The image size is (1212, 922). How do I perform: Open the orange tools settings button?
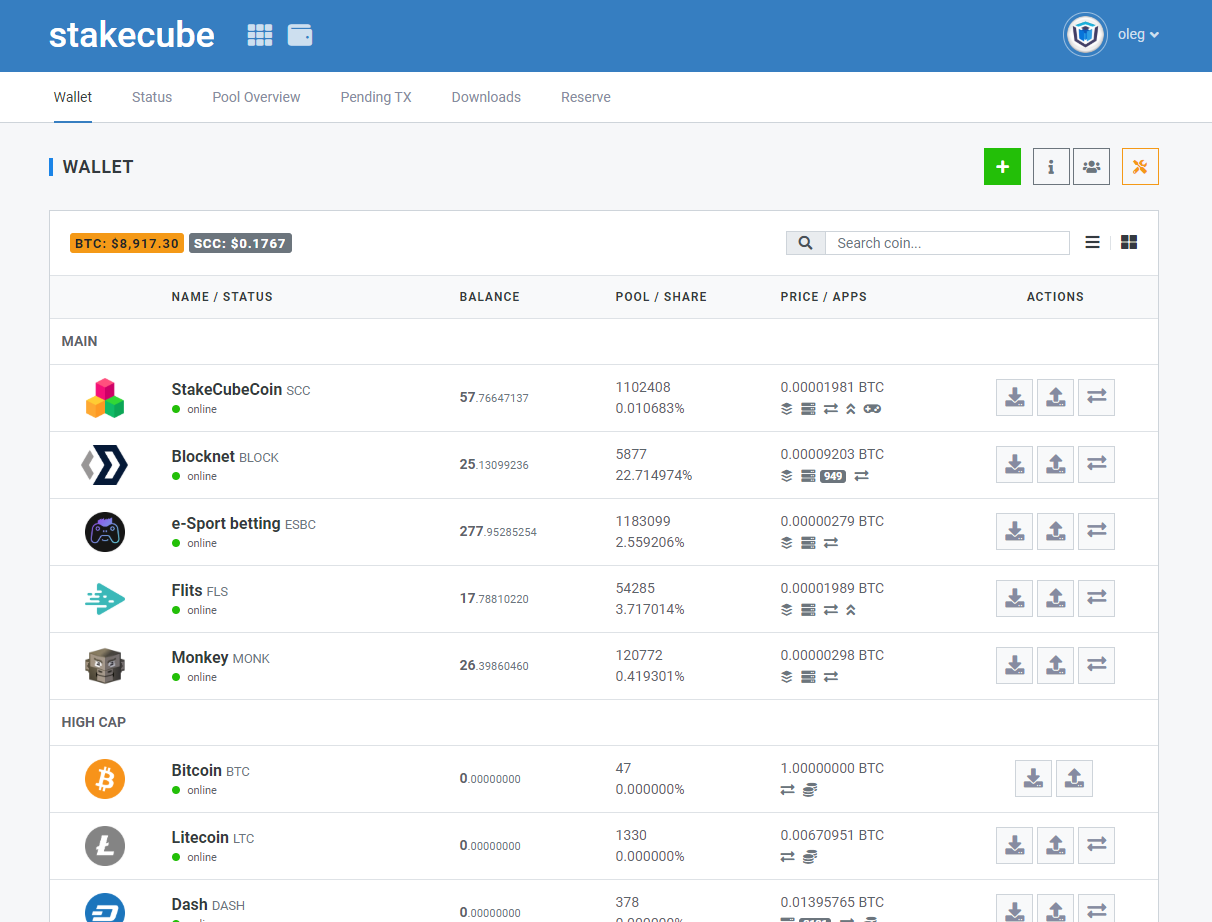tap(1140, 167)
